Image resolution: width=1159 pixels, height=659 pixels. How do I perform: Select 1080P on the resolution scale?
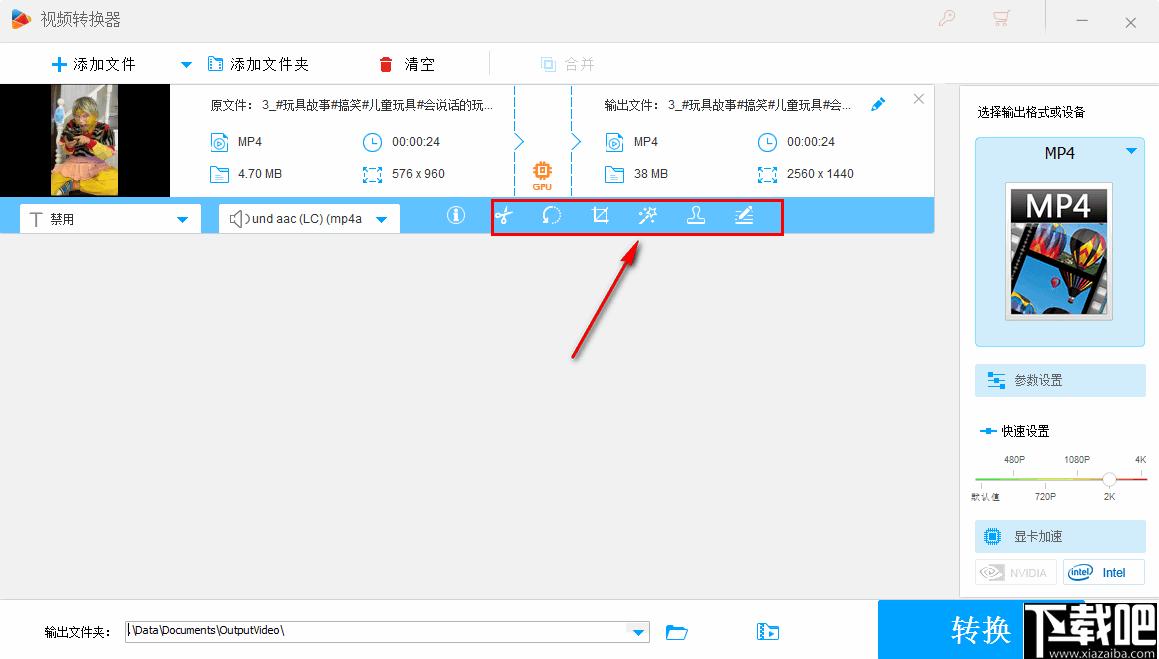click(1077, 460)
